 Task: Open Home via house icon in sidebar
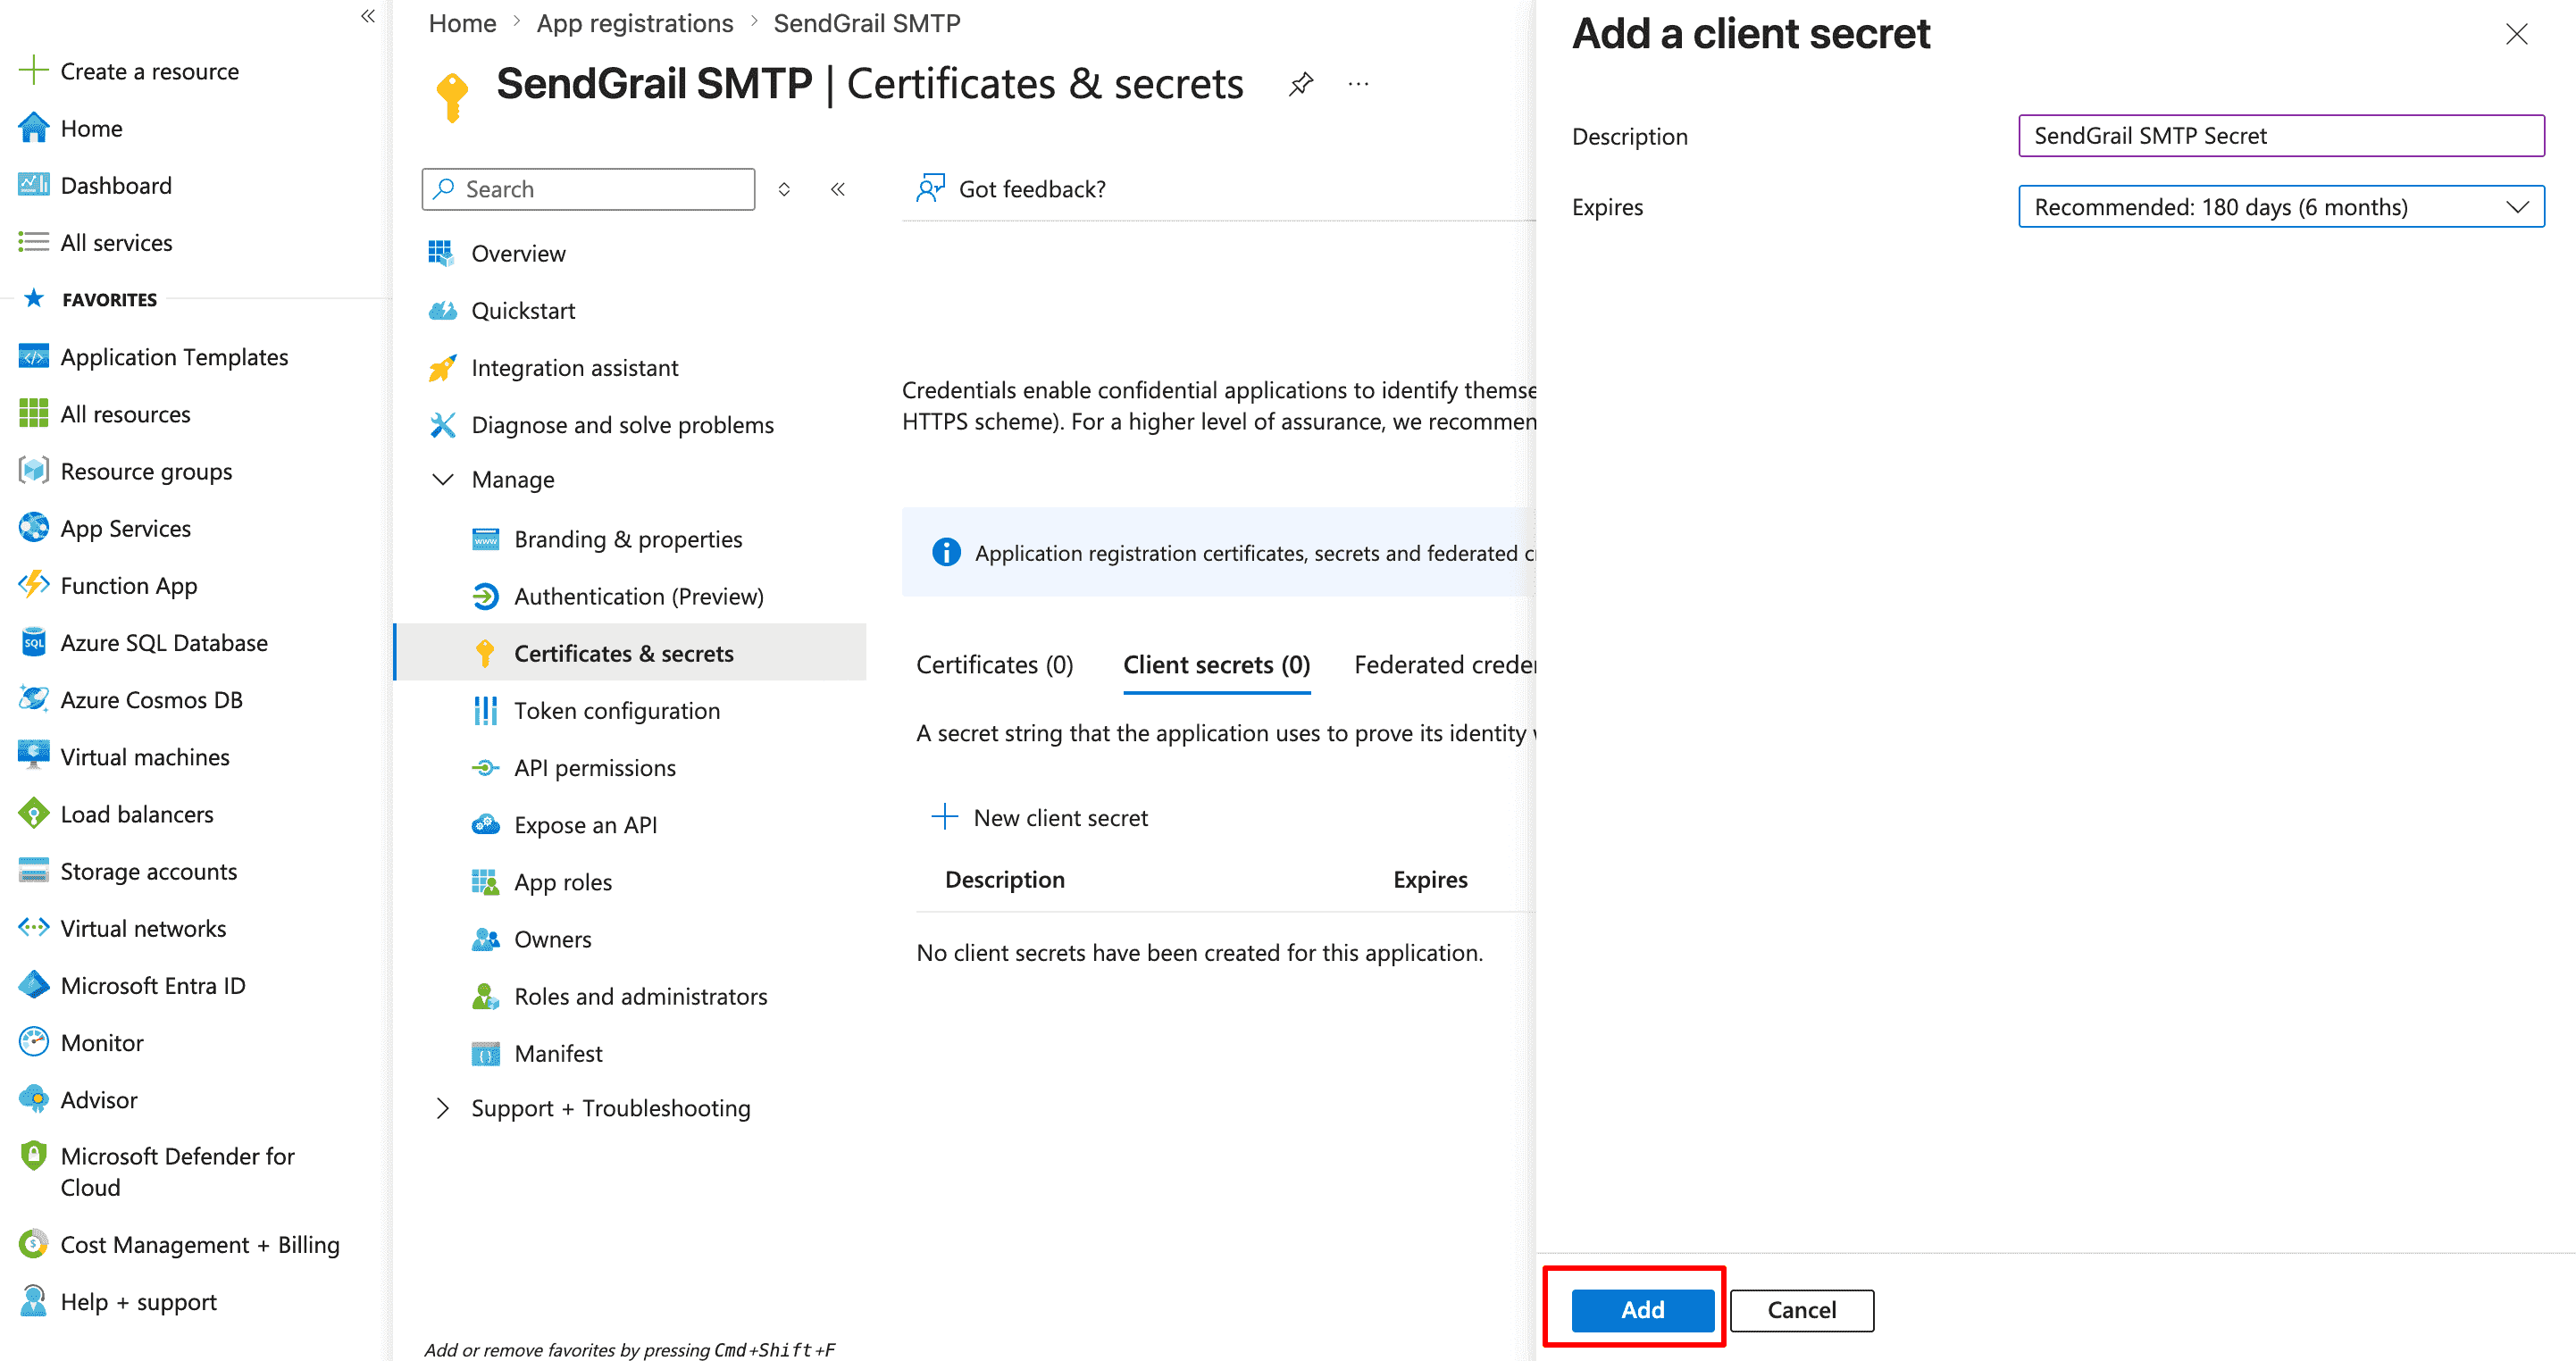[x=33, y=128]
